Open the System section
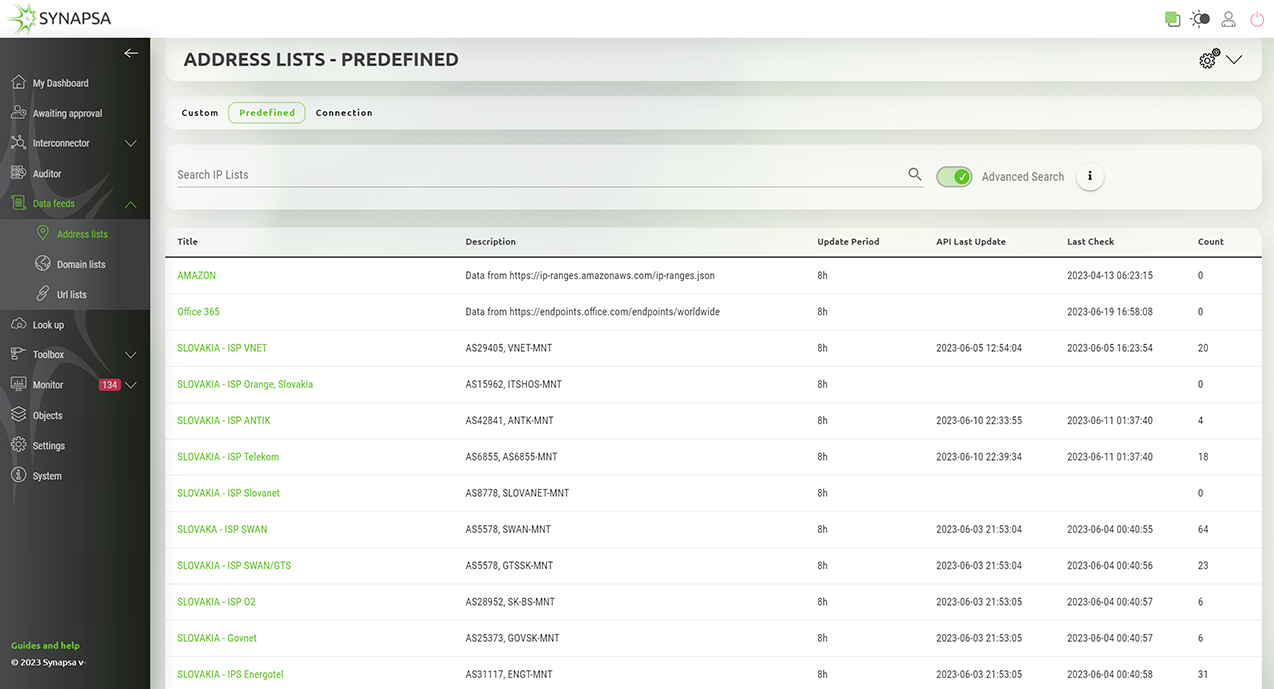Viewport: 1274px width, 689px height. point(47,476)
